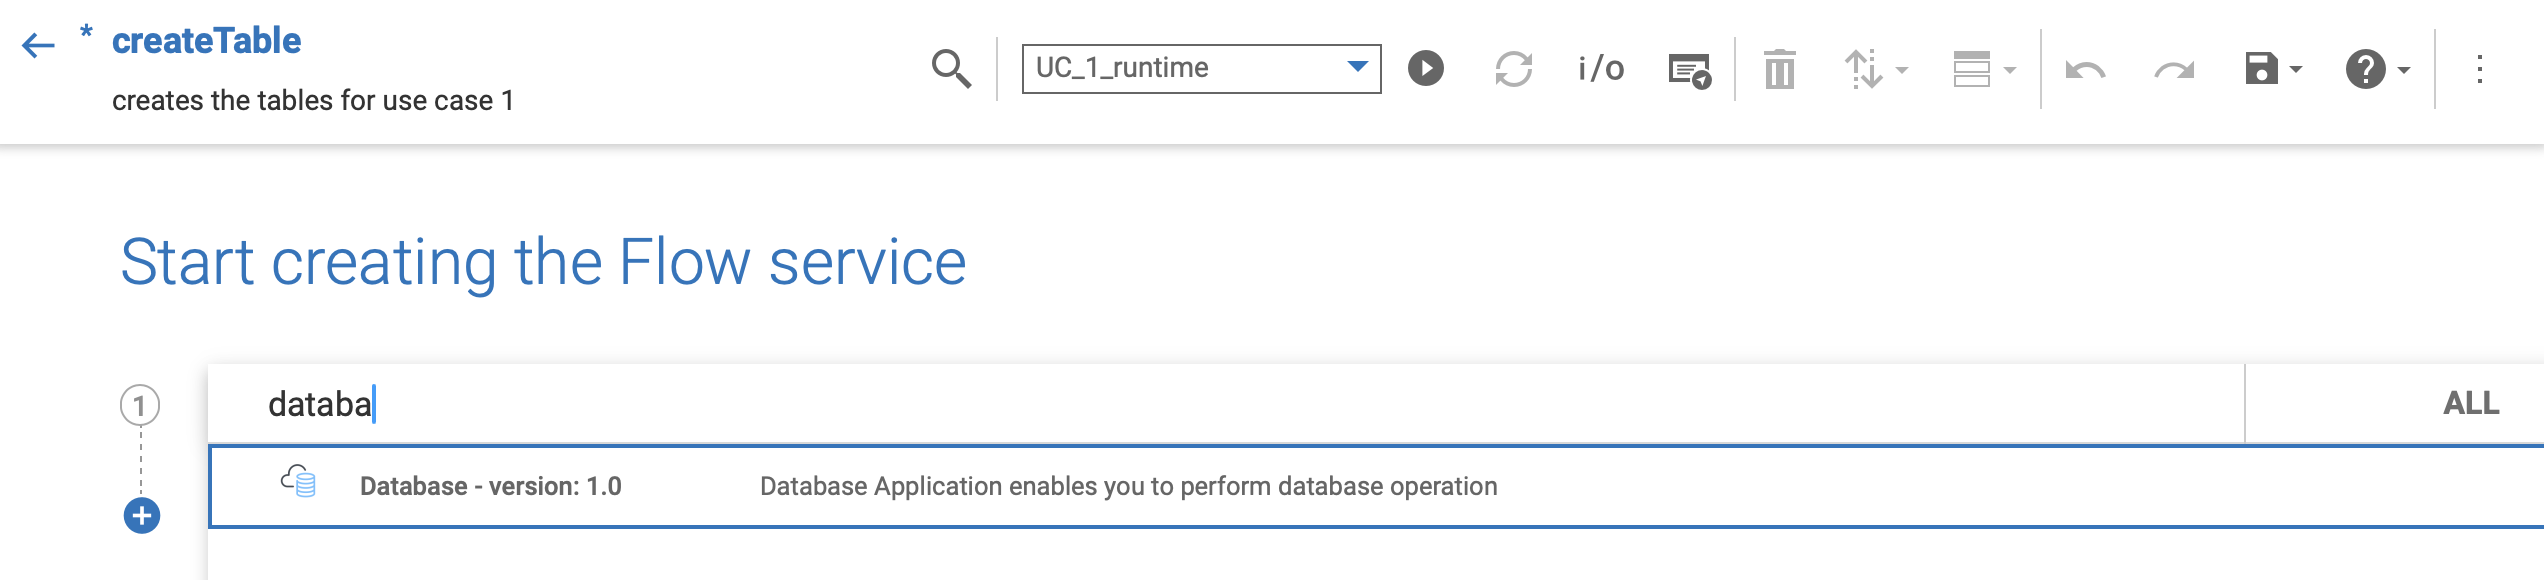Viewport: 2544px width, 580px height.
Task: Open the move step arrows dropdown
Action: click(x=1877, y=69)
